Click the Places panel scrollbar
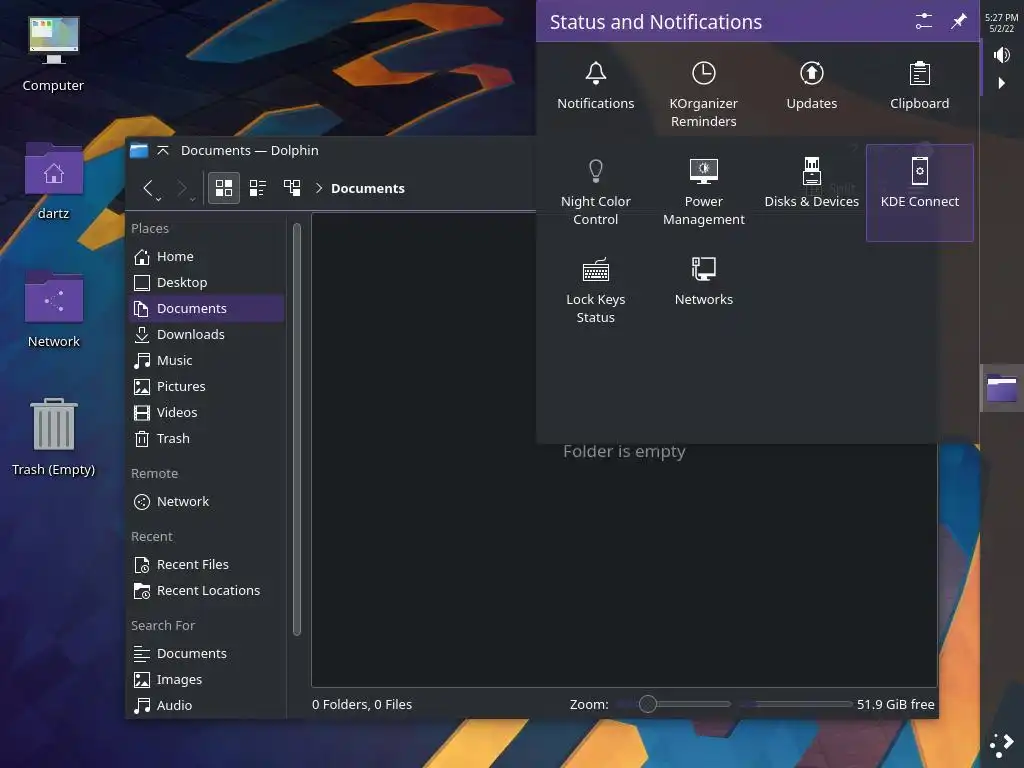The image size is (1024, 768). pos(296,429)
